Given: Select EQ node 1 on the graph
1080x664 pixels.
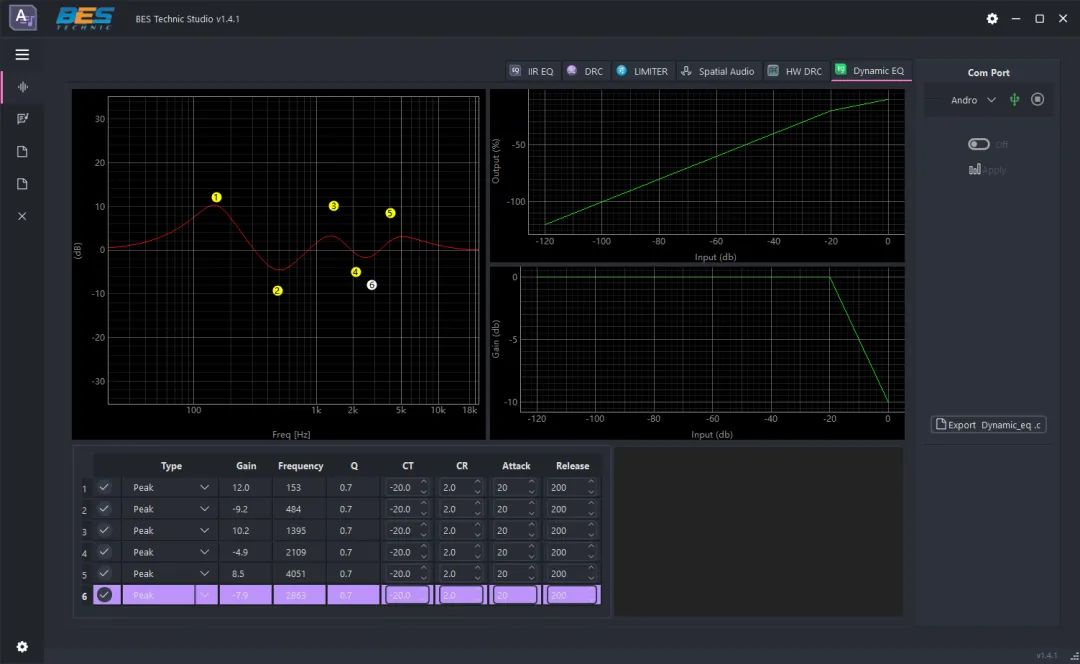Looking at the screenshot, I should click(216, 197).
